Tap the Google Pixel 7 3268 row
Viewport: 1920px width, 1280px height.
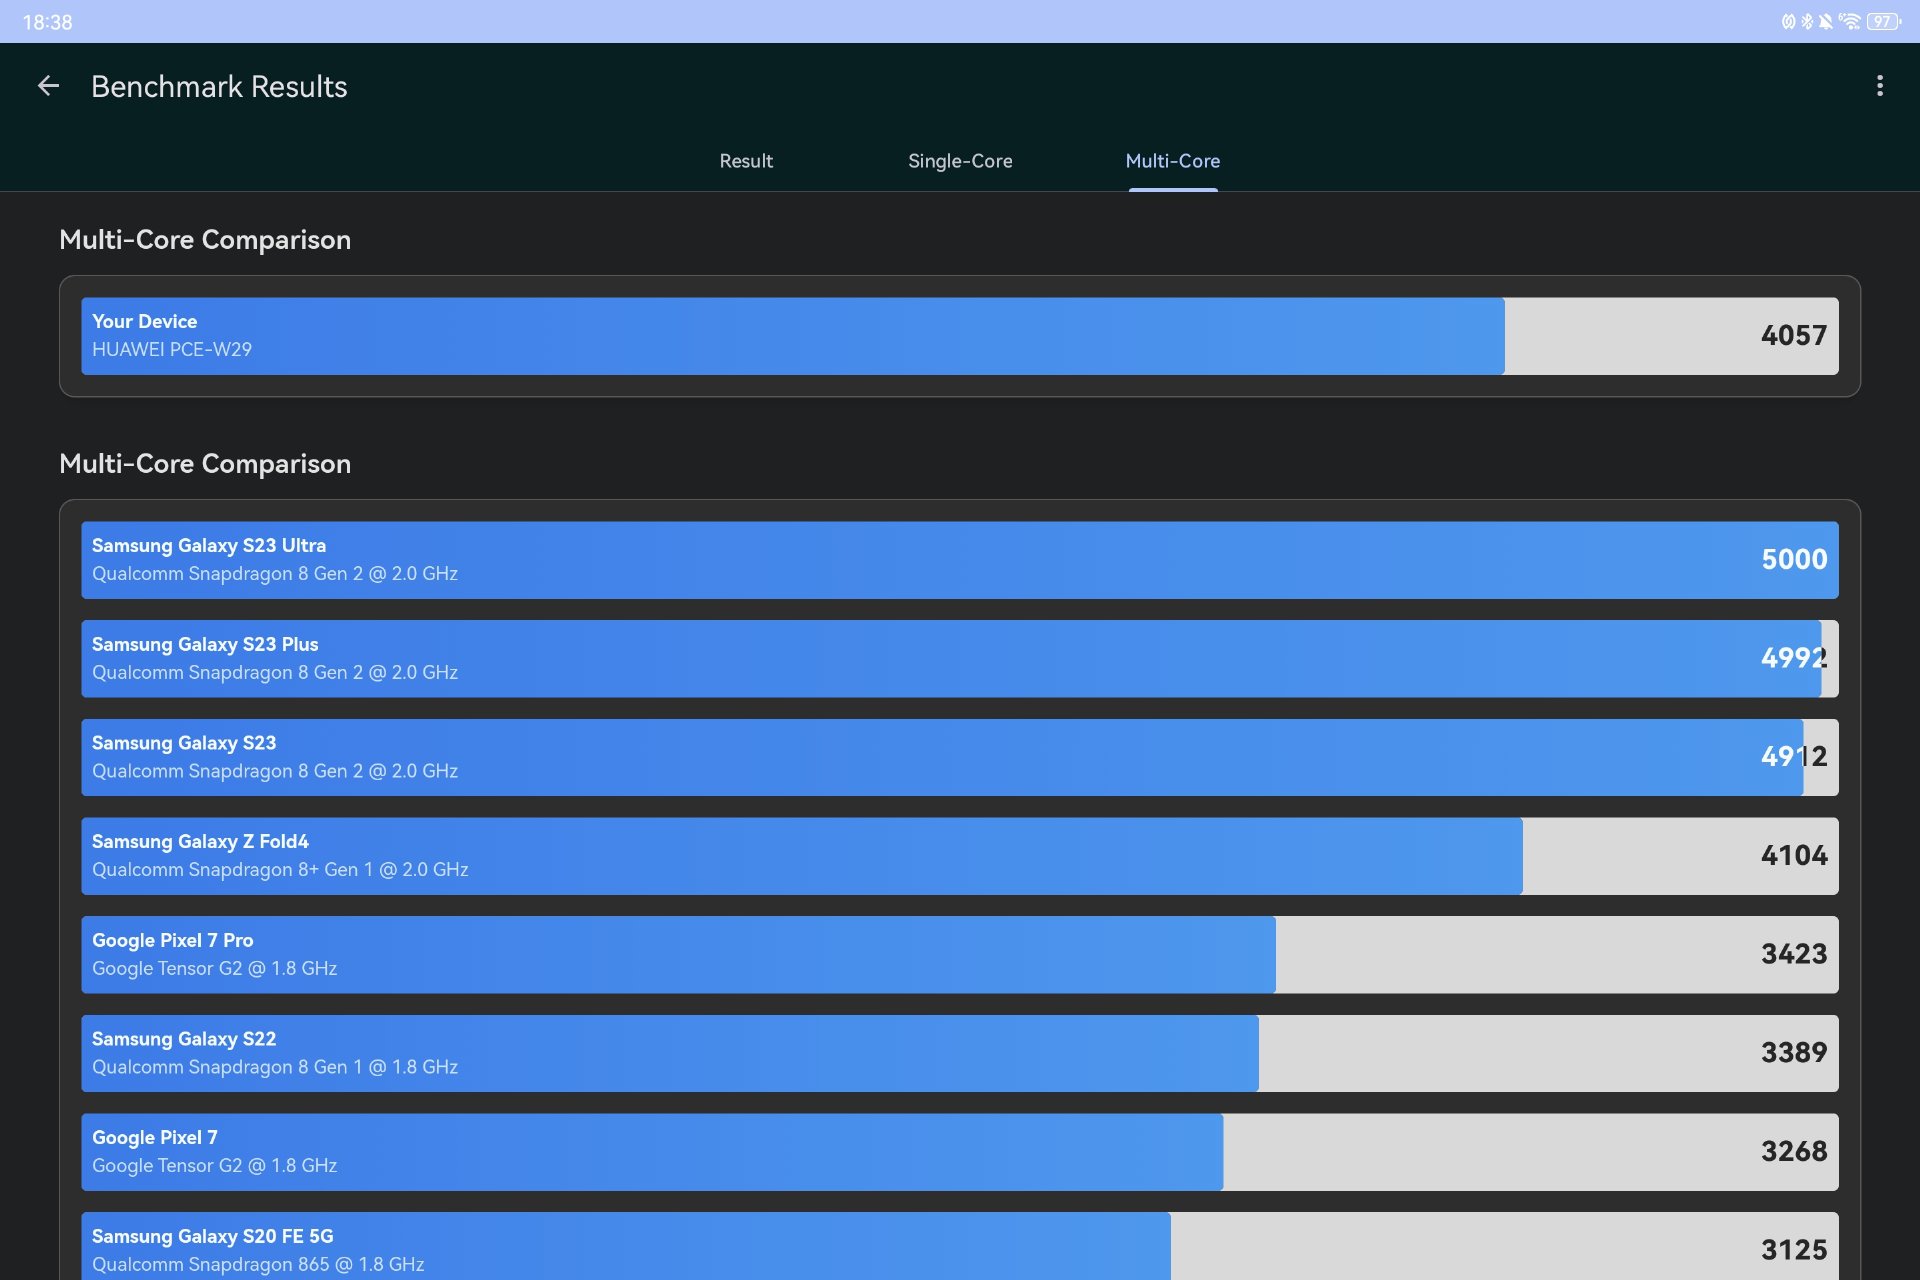pyautogui.click(x=960, y=1152)
